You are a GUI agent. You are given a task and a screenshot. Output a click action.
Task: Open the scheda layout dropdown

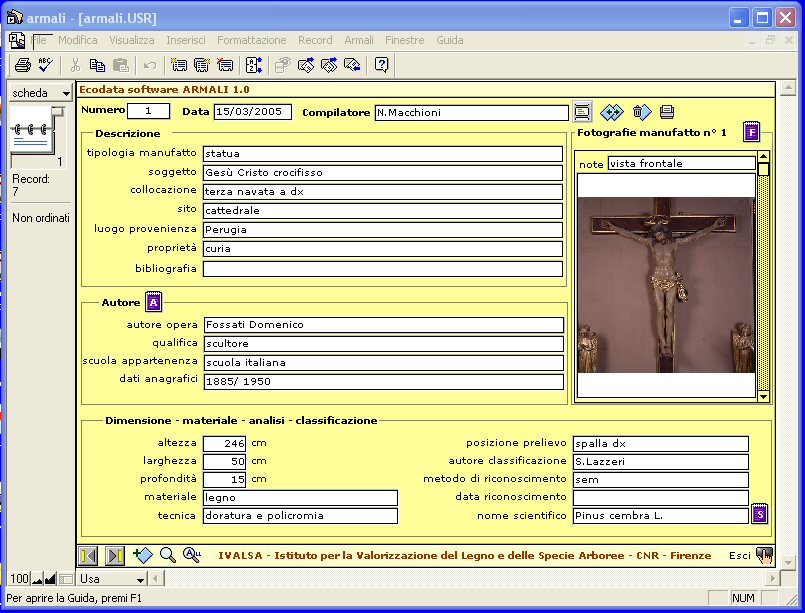click(40, 93)
